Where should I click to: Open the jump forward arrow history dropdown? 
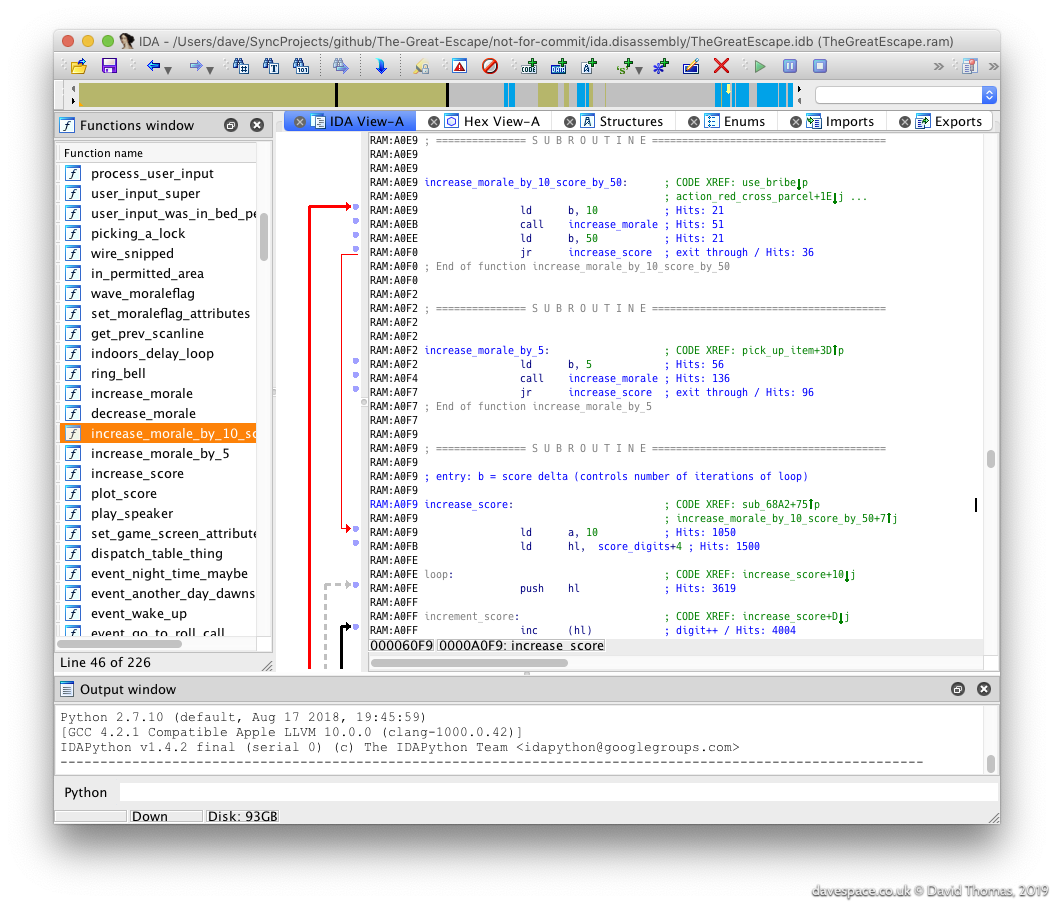pos(210,70)
